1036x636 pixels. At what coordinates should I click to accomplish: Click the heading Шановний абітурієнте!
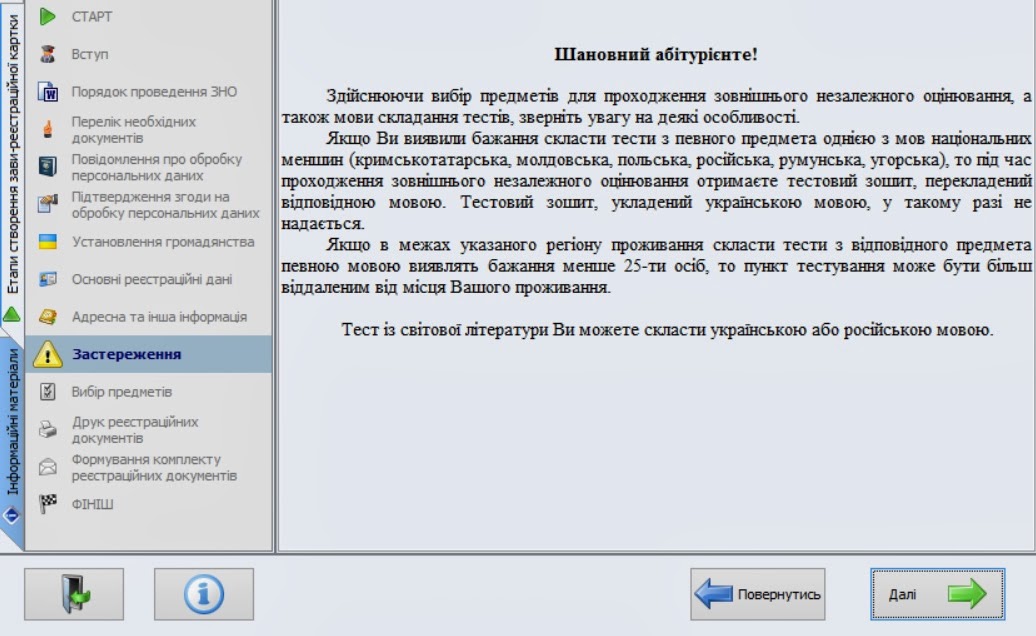(655, 54)
